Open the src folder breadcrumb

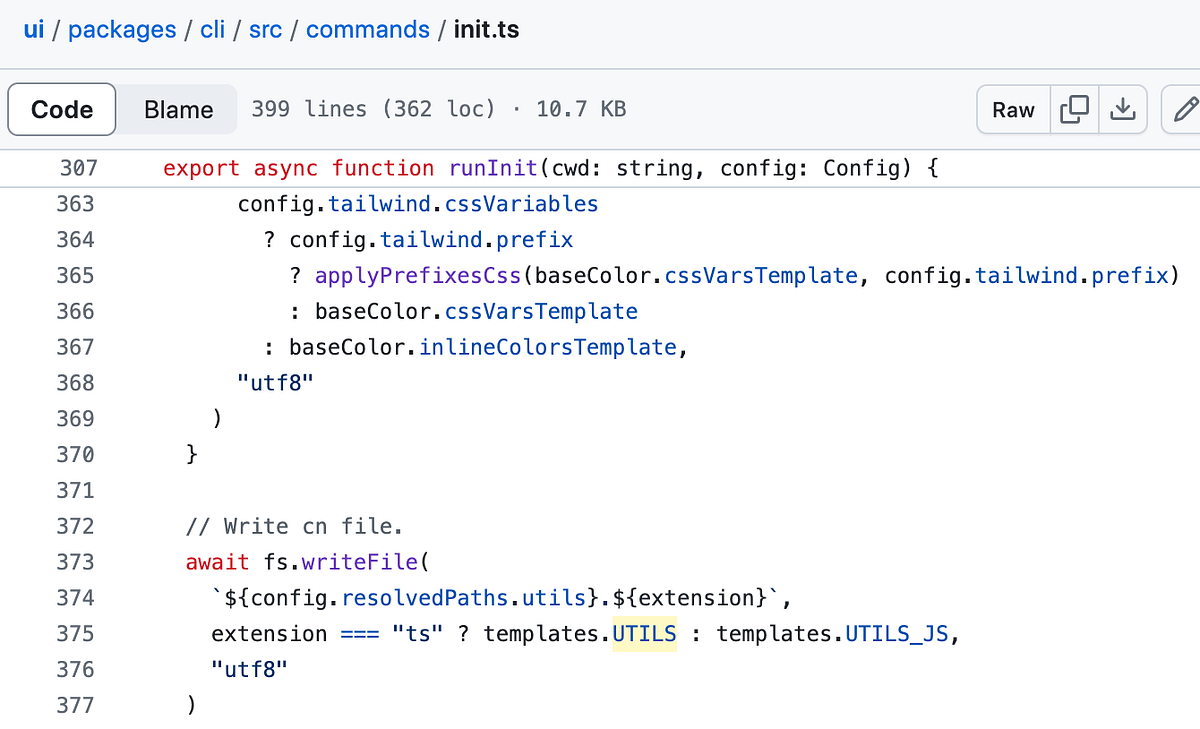pos(265,30)
